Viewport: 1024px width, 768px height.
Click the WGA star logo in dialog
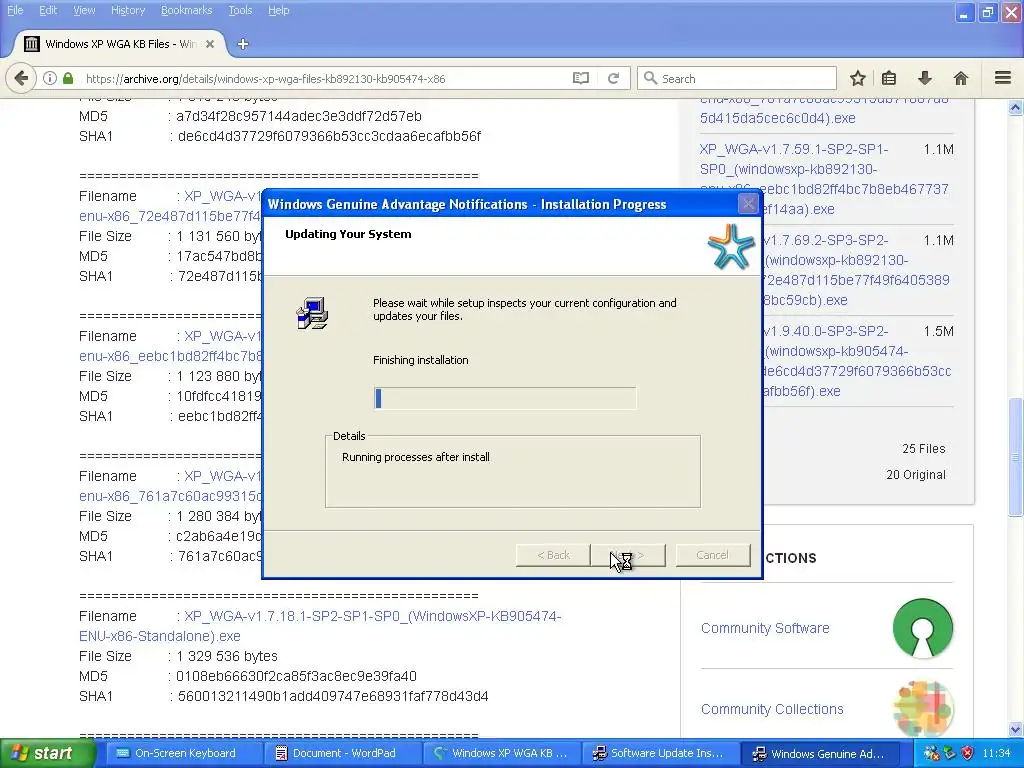point(731,246)
